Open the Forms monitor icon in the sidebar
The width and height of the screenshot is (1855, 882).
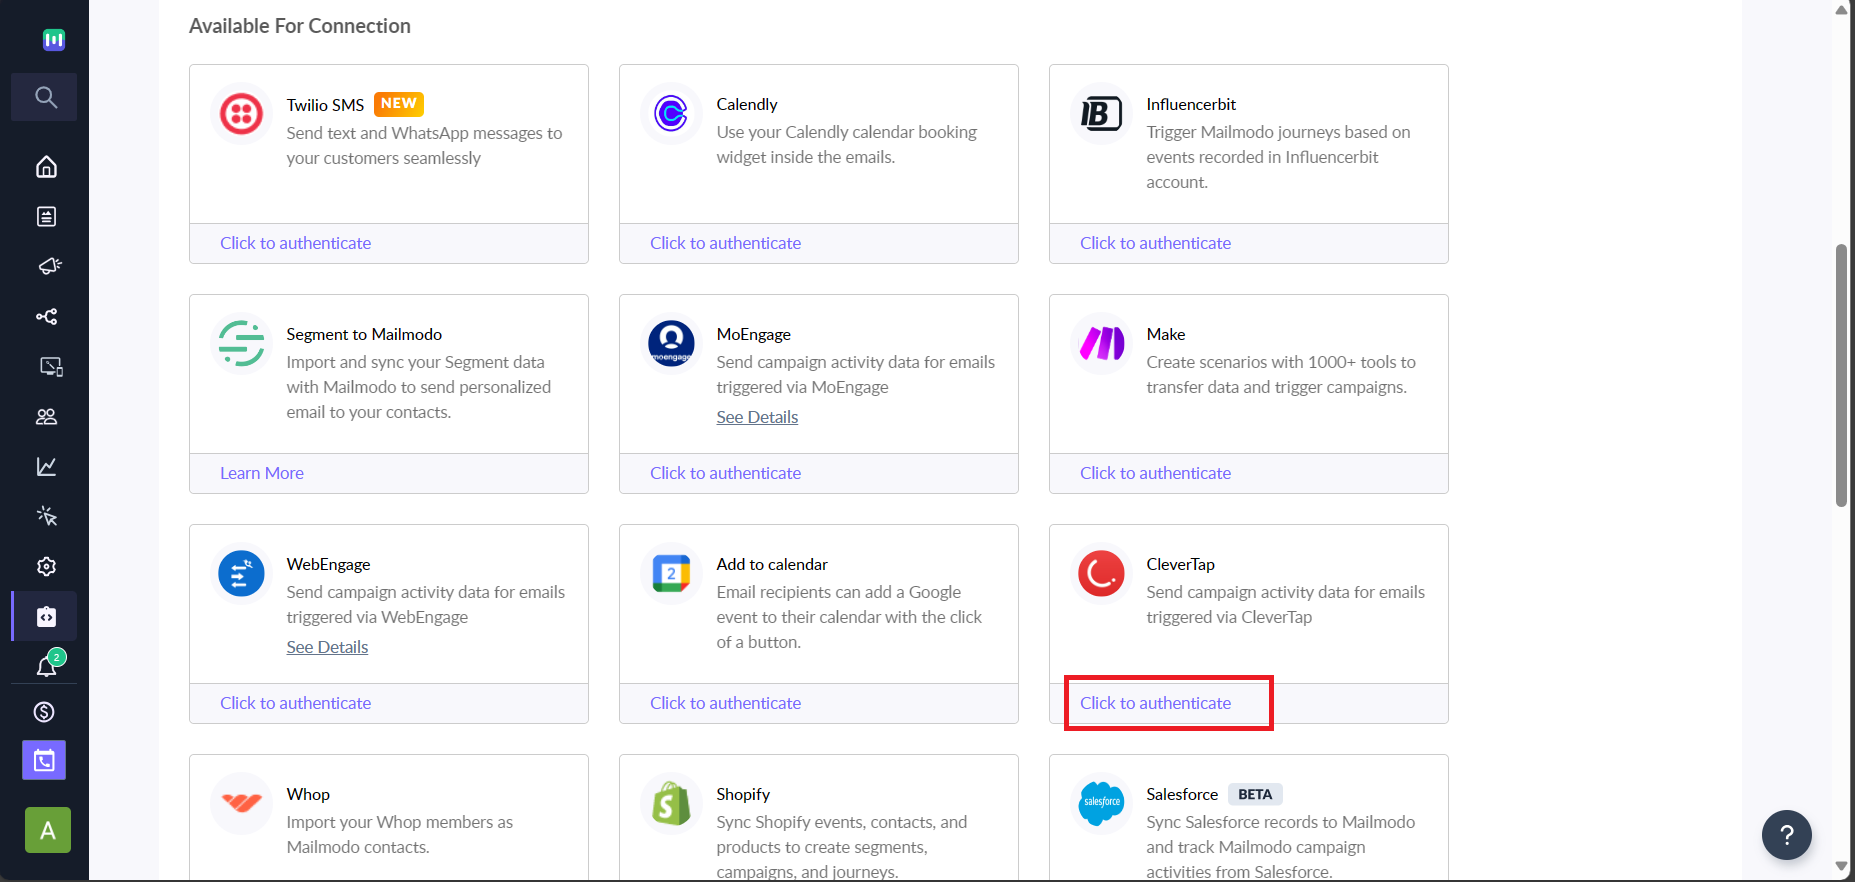[50, 367]
